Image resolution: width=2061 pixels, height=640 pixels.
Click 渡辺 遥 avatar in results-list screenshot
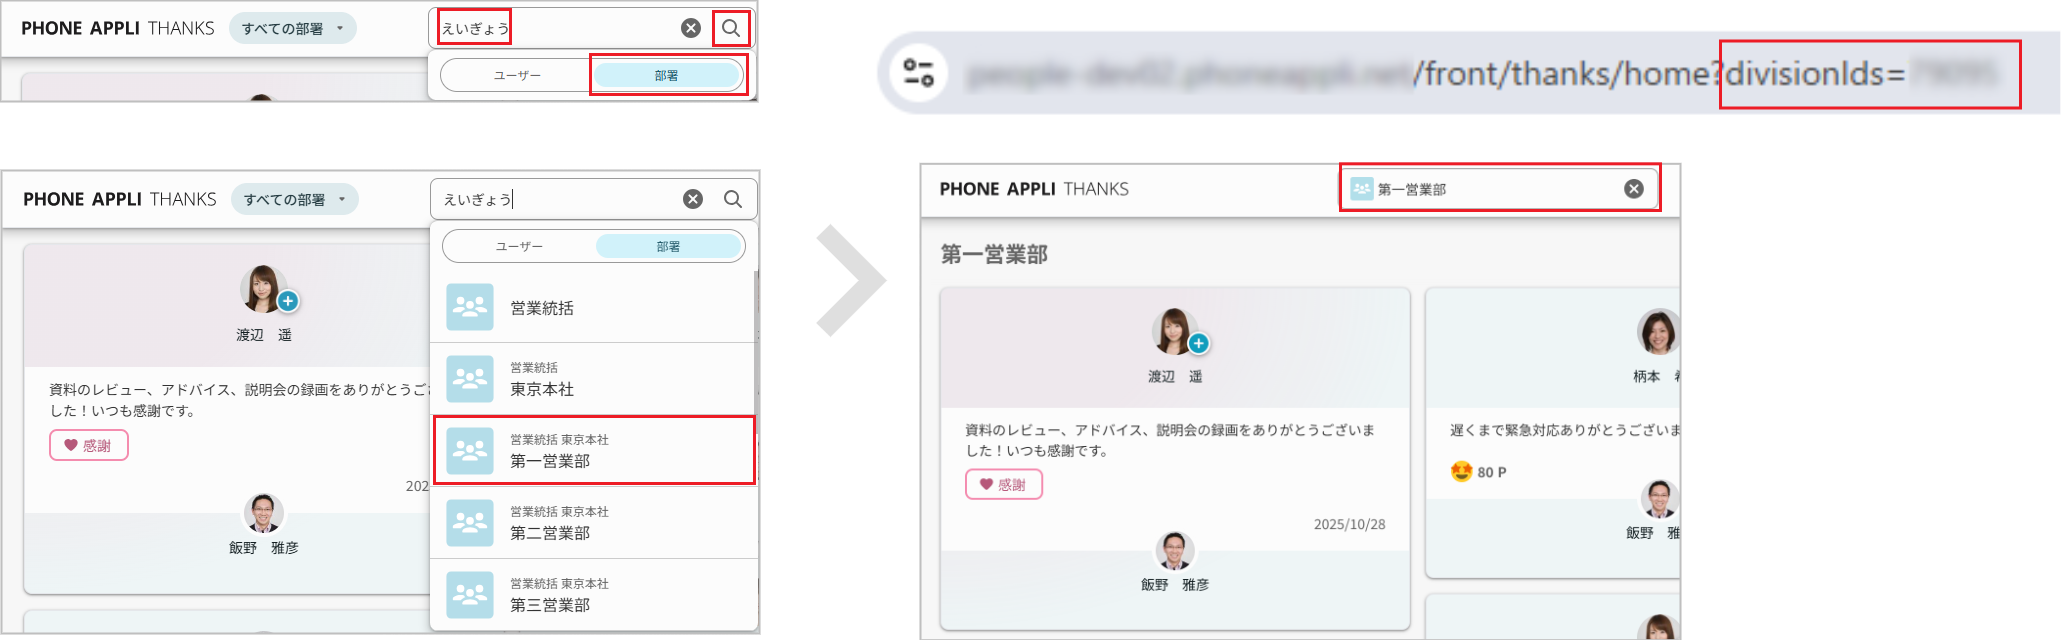coord(263,289)
